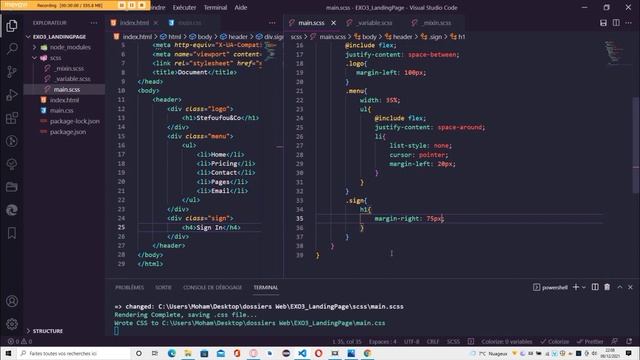Close the terminal panel
This screenshot has width=640, height=360.
click(x=630, y=287)
